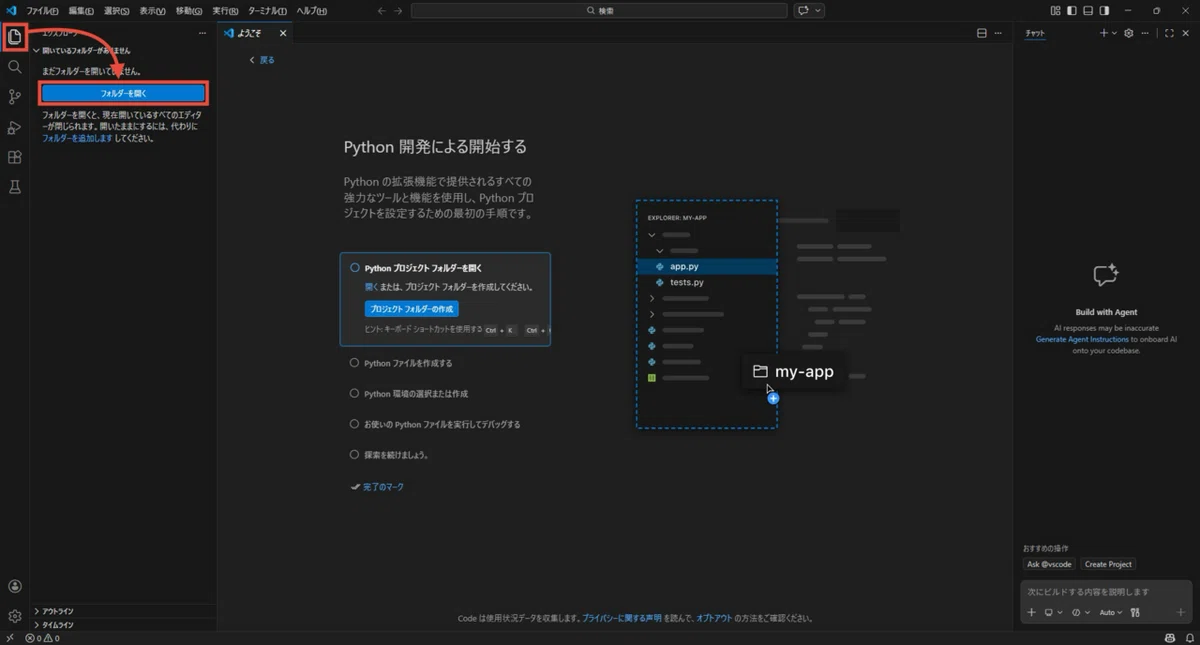Open the Copilot chat icon in title bar
Viewport: 1200px width, 645px height.
click(x=803, y=10)
